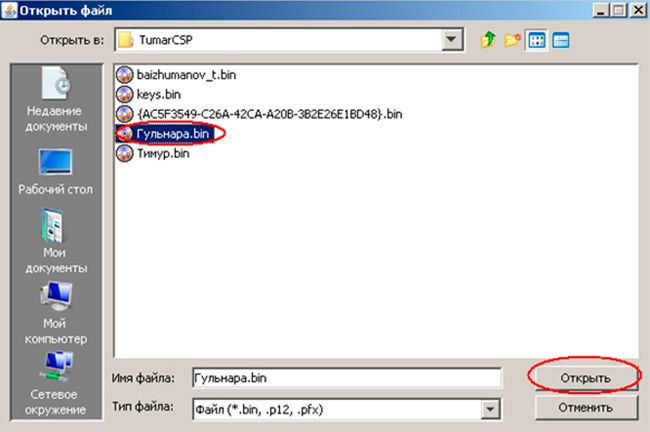Open Сетевое окружение location
Screen dimensions: 650x432
56,383
